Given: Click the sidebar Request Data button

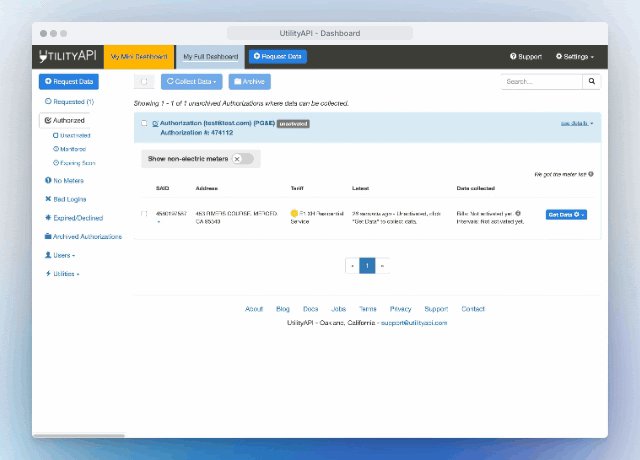Looking at the screenshot, I should (69, 81).
